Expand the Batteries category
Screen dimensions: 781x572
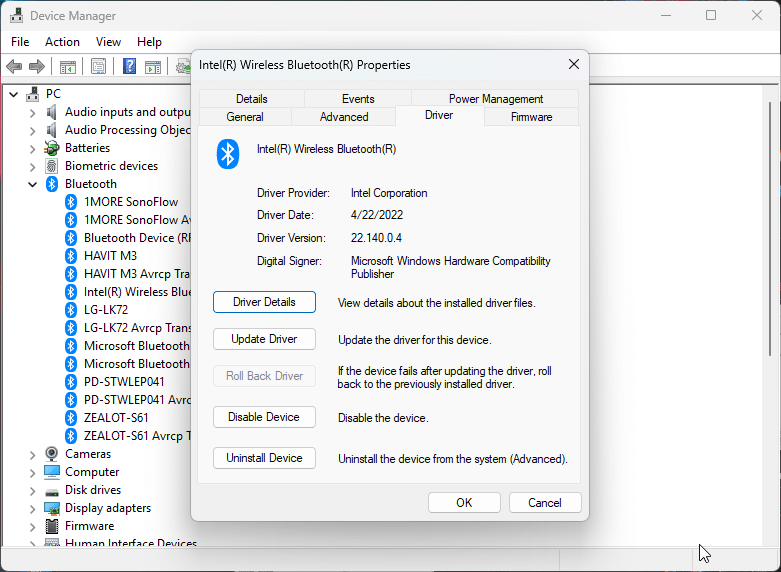32,149
